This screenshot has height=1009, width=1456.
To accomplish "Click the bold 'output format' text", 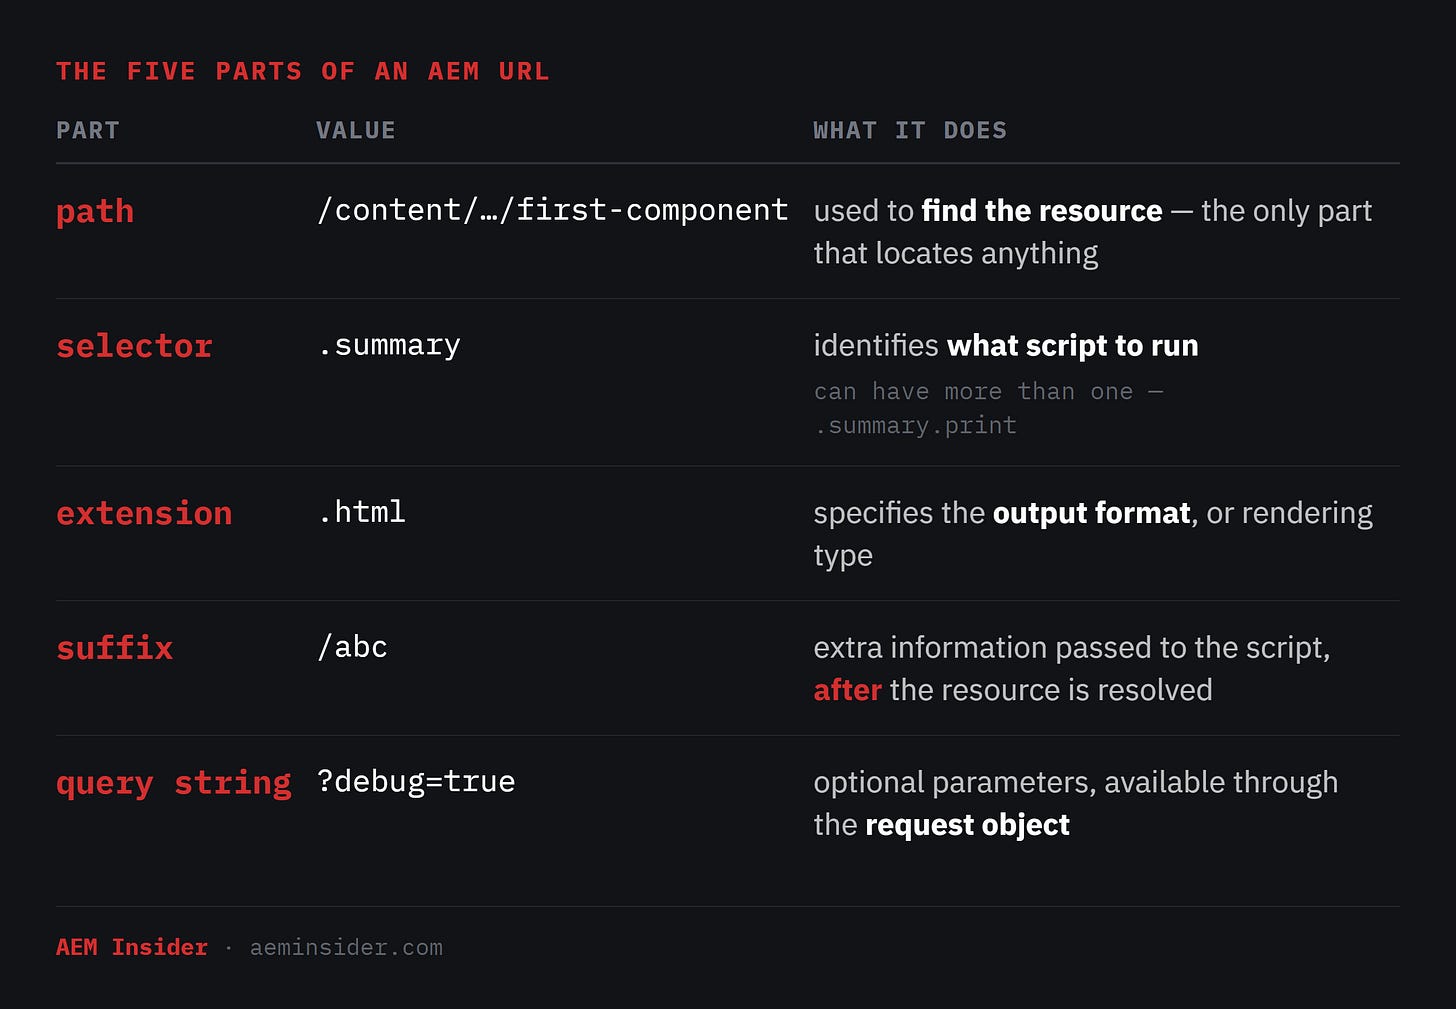I will (1091, 513).
